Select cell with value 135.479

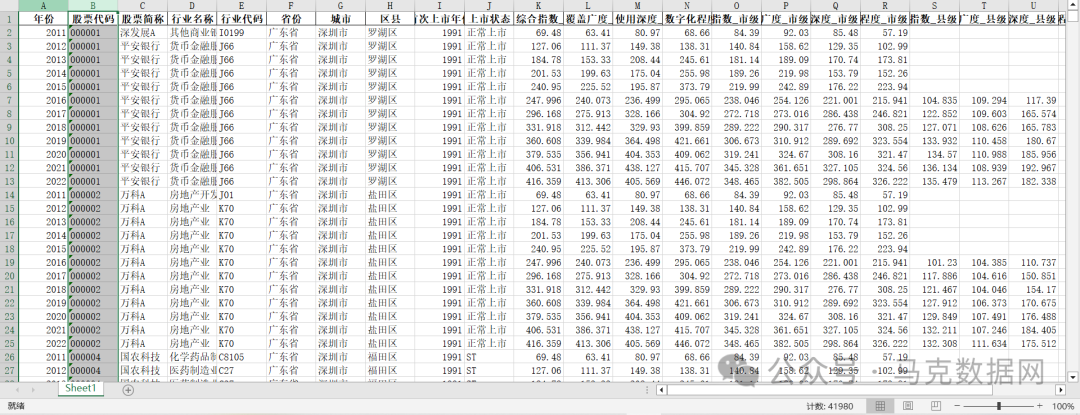(935, 182)
